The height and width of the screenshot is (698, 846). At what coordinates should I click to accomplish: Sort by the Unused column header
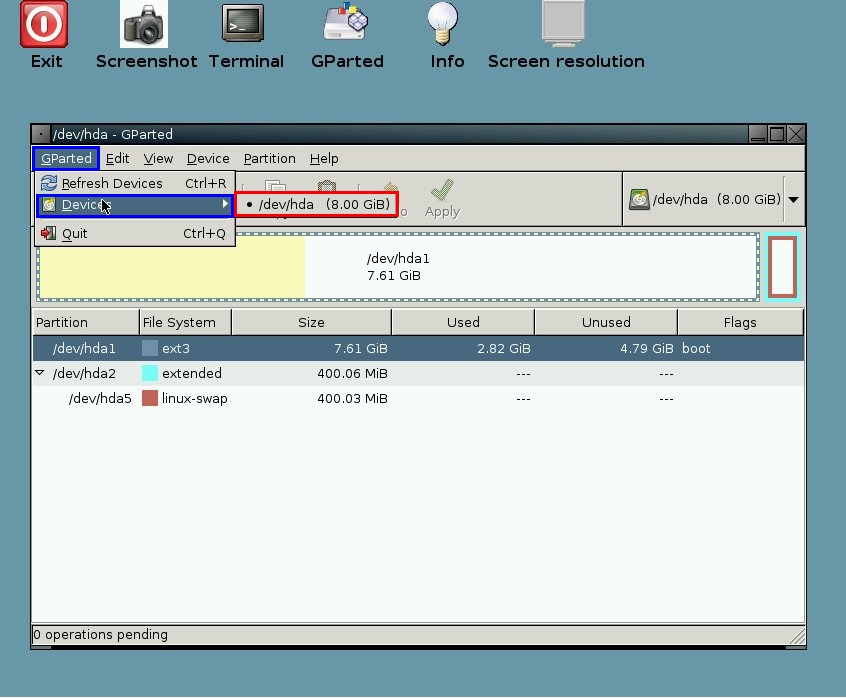click(x=606, y=322)
